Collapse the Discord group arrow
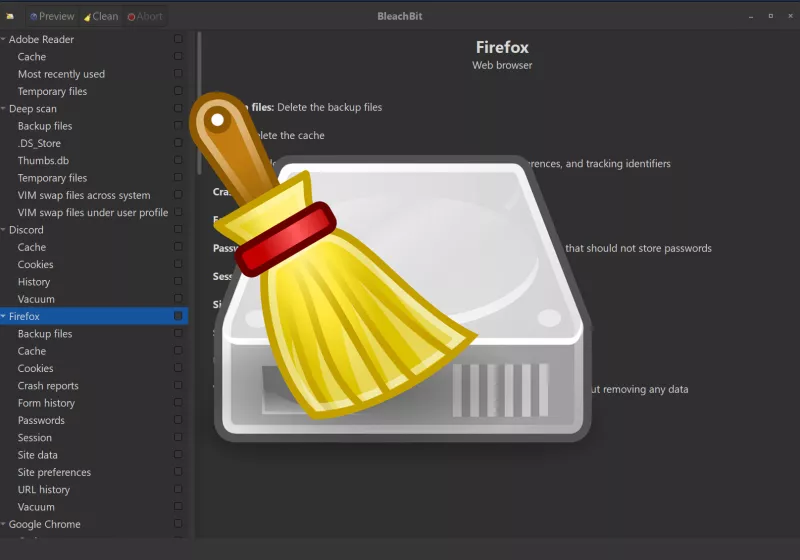Viewport: 800px width, 560px height. click(x=4, y=230)
